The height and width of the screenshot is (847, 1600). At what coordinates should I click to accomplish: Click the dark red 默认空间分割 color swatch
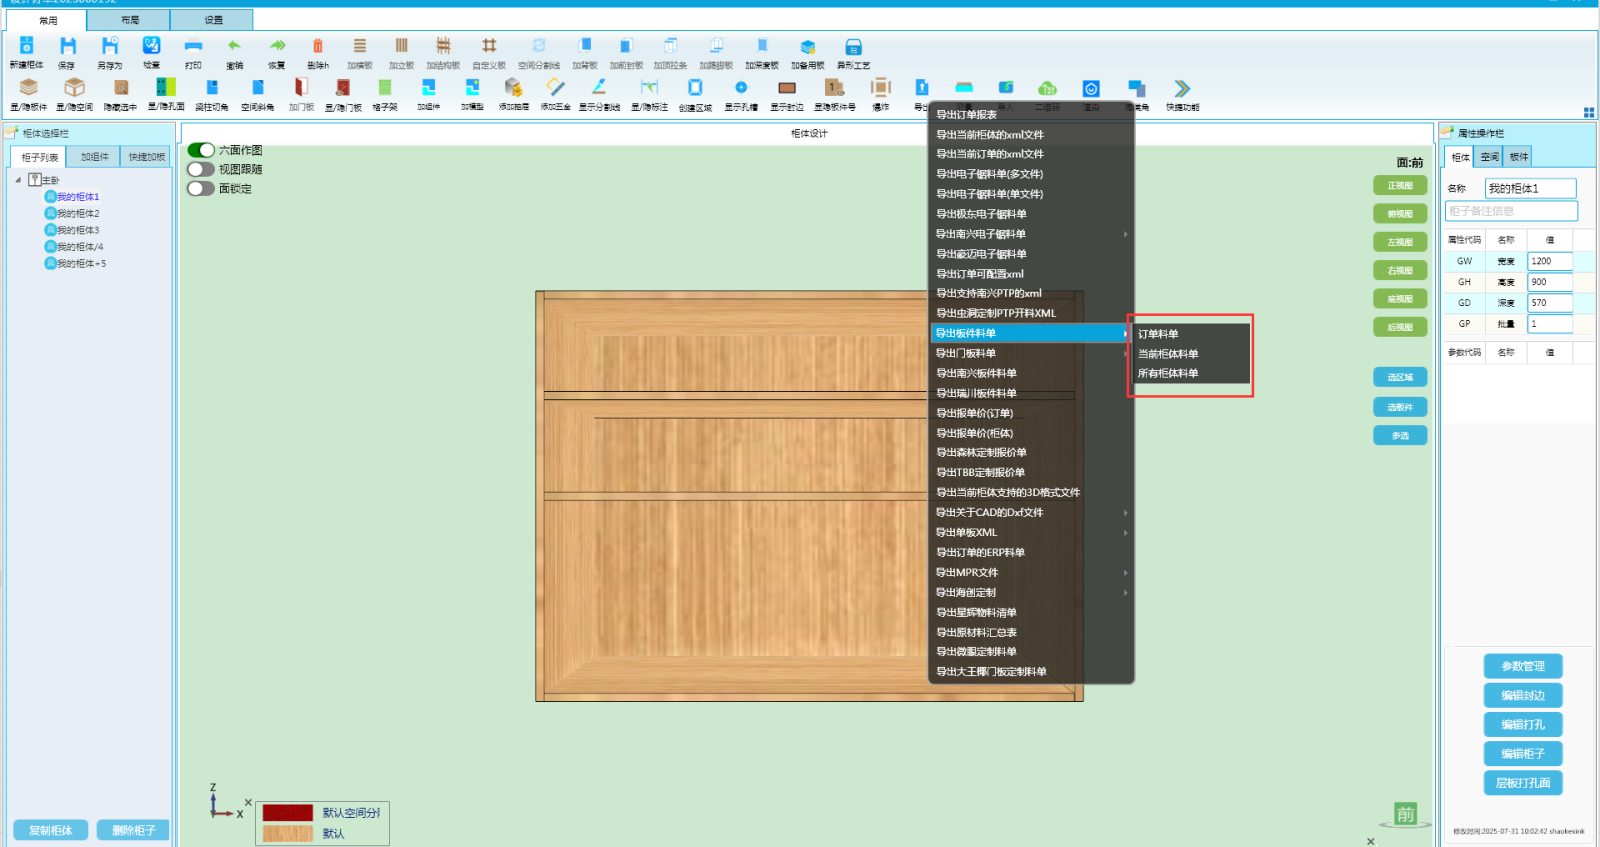[x=288, y=813]
